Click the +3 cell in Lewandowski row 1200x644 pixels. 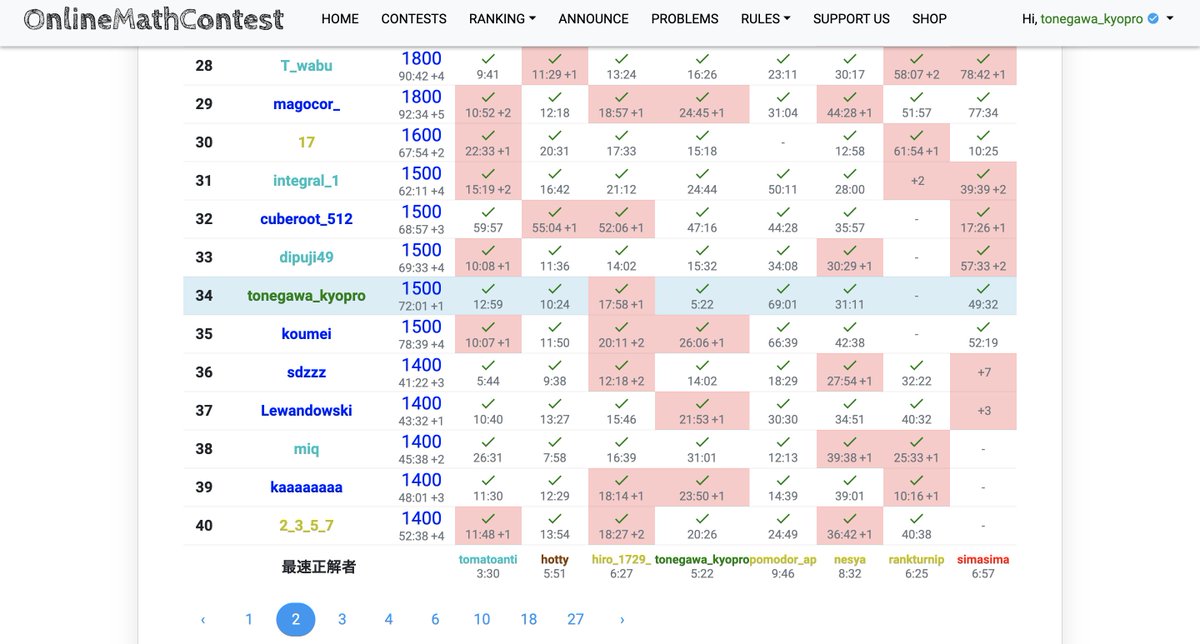984,410
